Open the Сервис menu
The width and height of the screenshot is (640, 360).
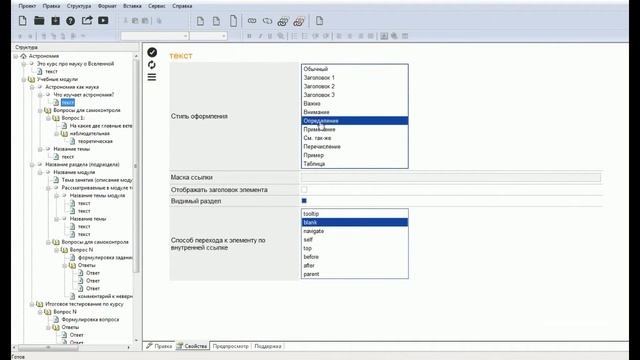[157, 6]
